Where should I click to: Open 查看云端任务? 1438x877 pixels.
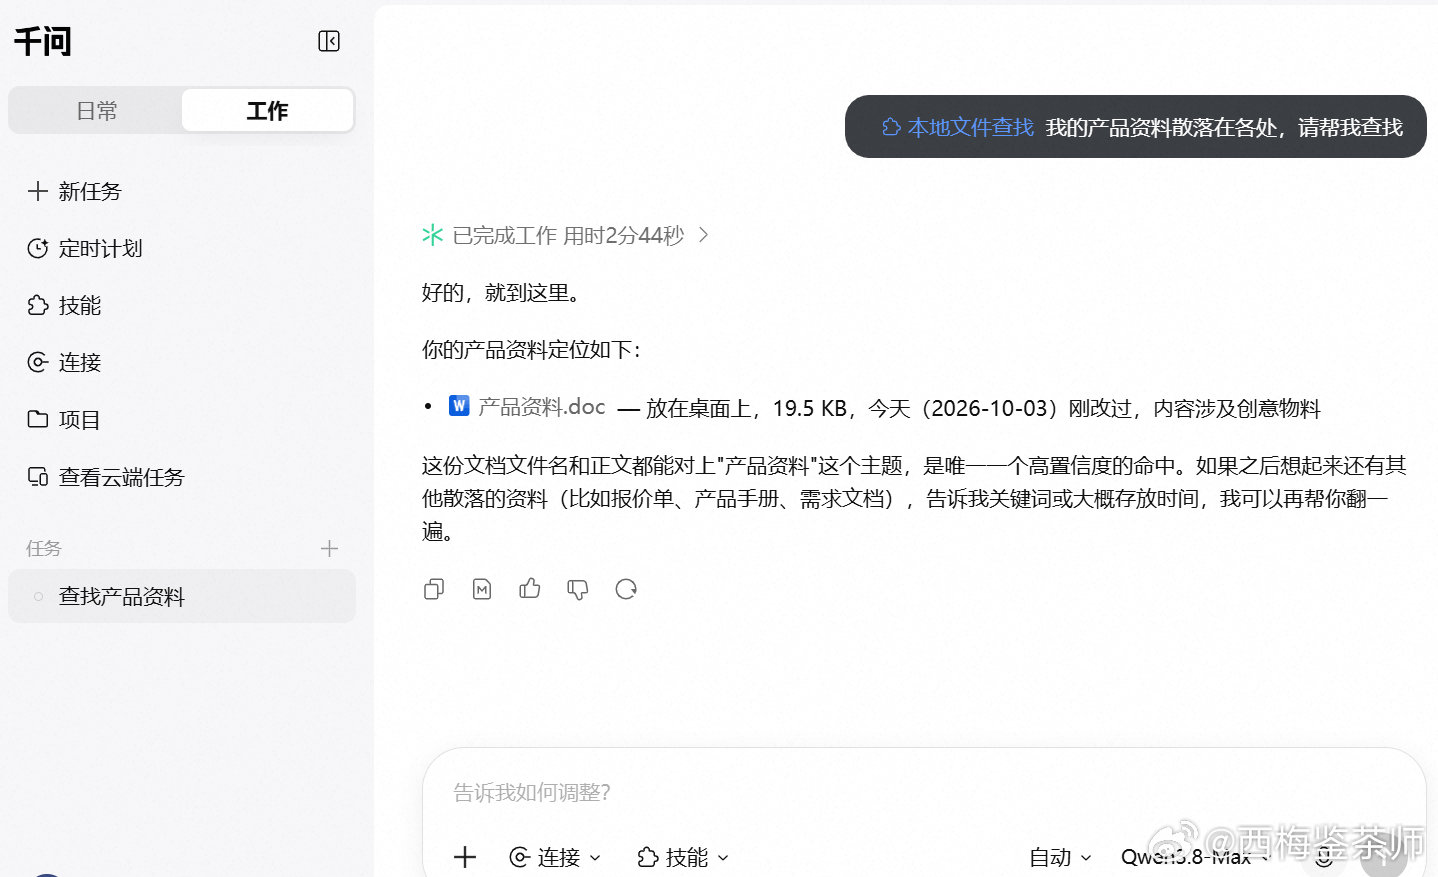click(181, 477)
